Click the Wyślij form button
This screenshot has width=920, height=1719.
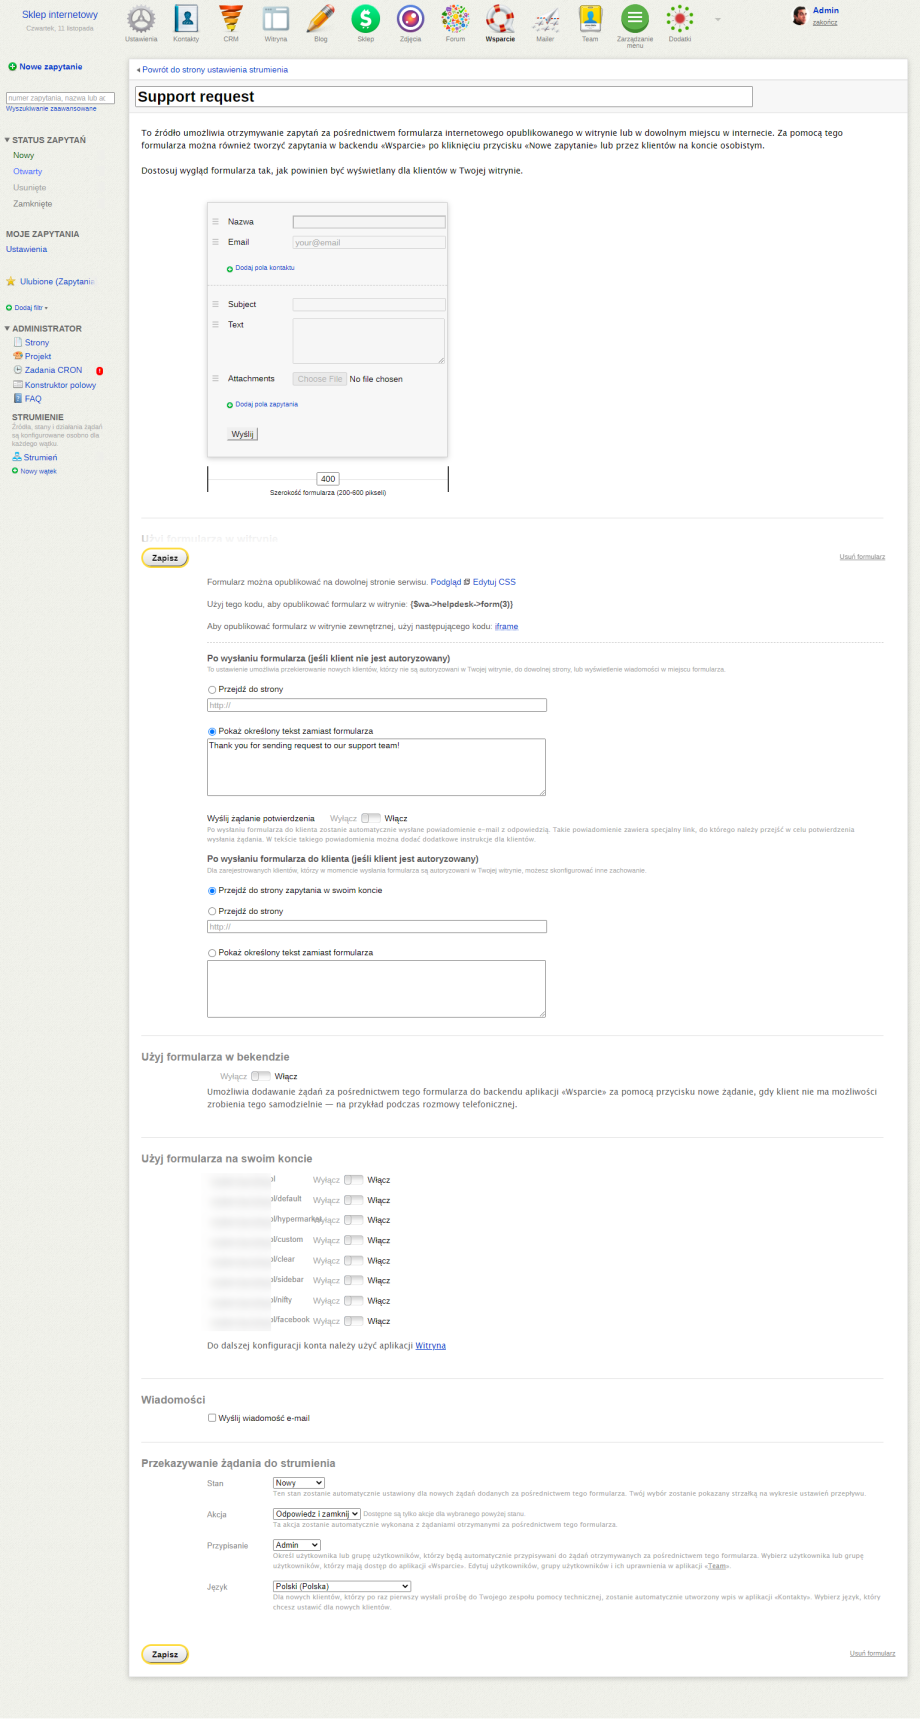pyautogui.click(x=243, y=434)
